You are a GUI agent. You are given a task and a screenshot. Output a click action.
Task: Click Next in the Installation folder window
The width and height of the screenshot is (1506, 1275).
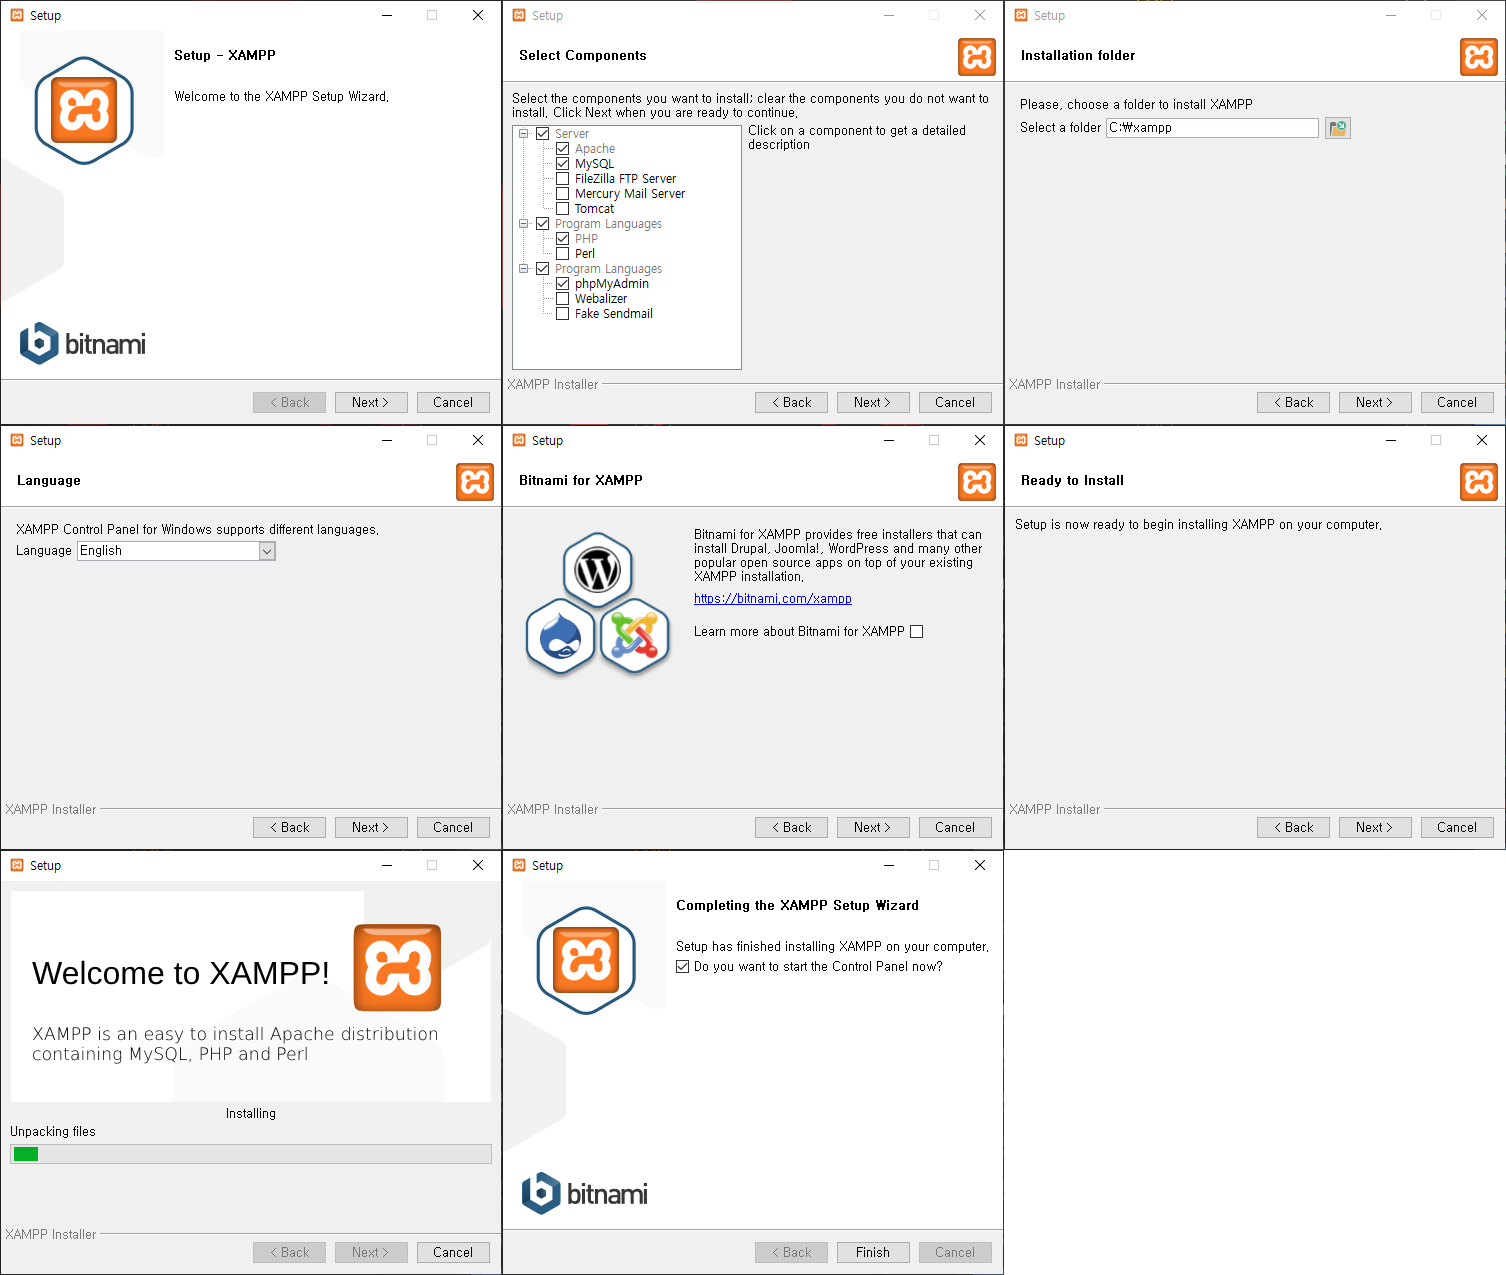pos(1374,403)
